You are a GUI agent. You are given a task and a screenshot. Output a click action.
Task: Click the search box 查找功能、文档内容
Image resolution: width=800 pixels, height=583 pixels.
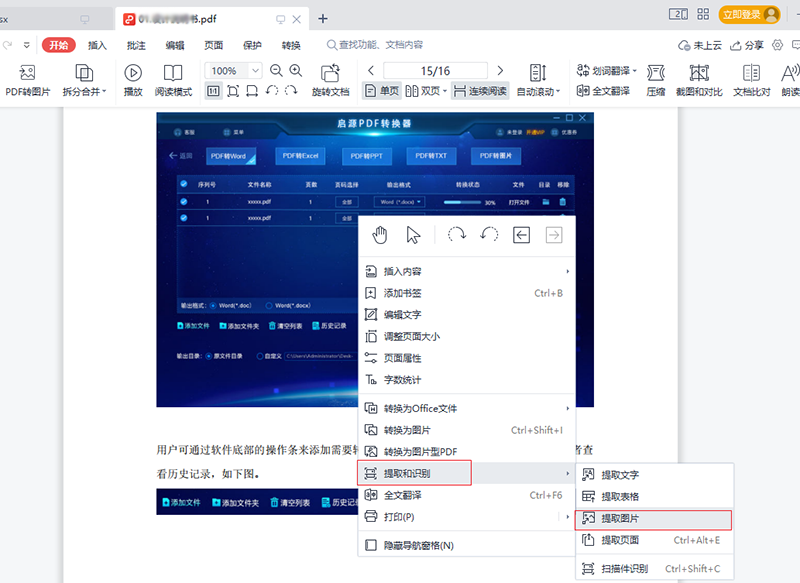[x=375, y=45]
